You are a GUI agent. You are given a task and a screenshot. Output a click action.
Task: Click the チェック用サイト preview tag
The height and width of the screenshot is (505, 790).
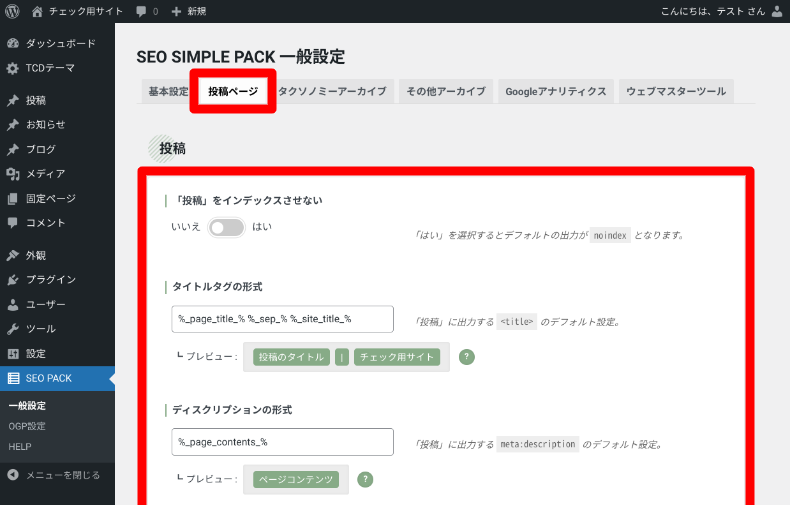tap(397, 357)
